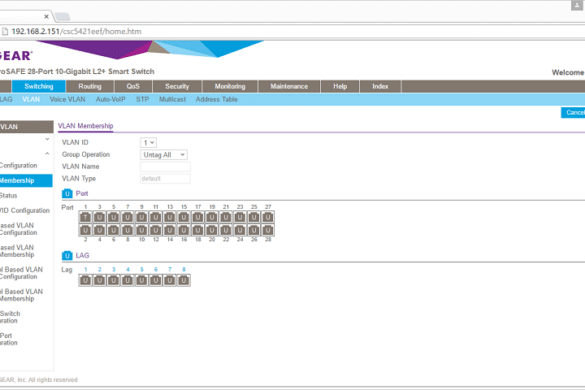Image resolution: width=585 pixels, height=390 pixels.
Task: Open the Security main tab
Action: (177, 86)
